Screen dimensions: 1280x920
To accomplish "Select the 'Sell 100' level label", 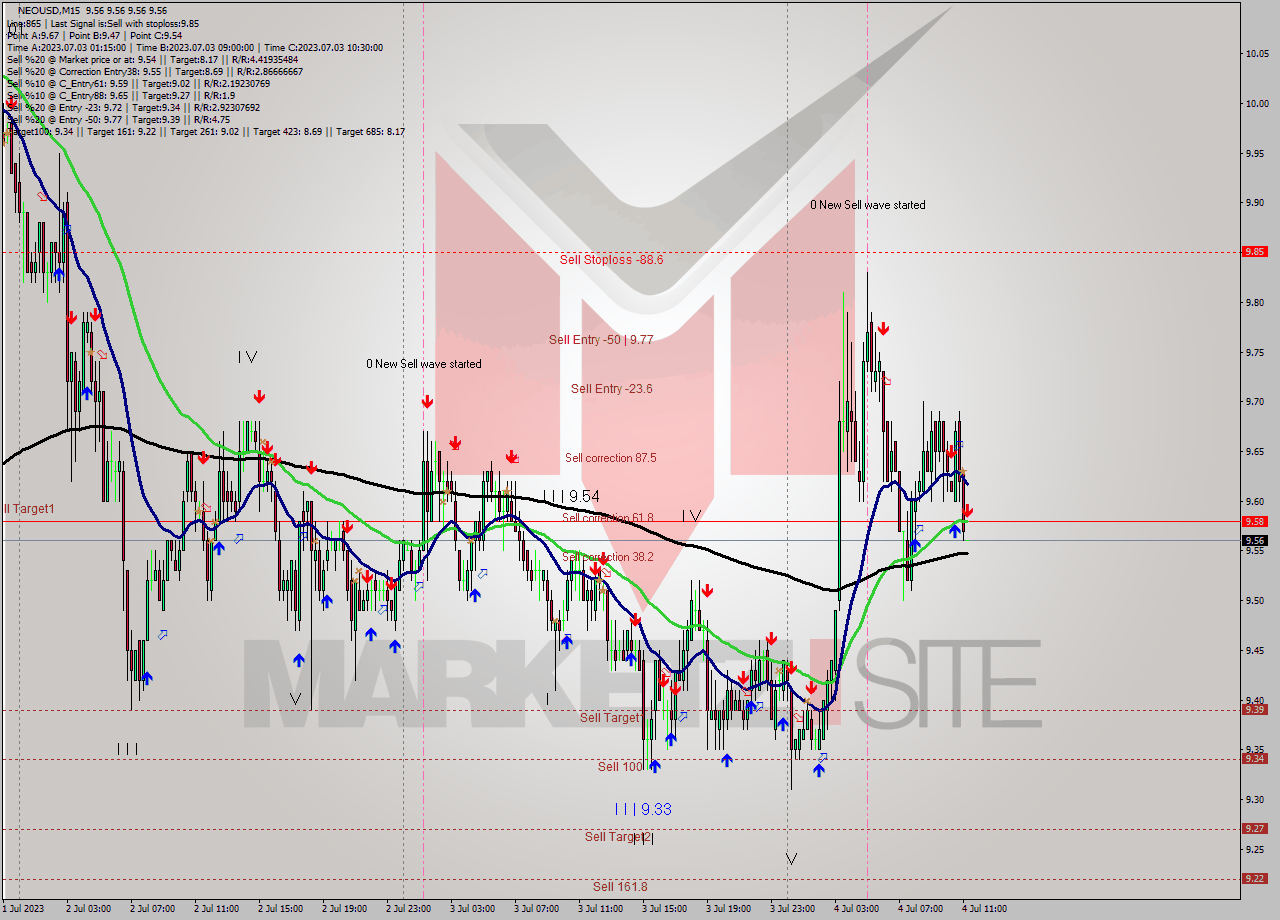I will pos(620,767).
